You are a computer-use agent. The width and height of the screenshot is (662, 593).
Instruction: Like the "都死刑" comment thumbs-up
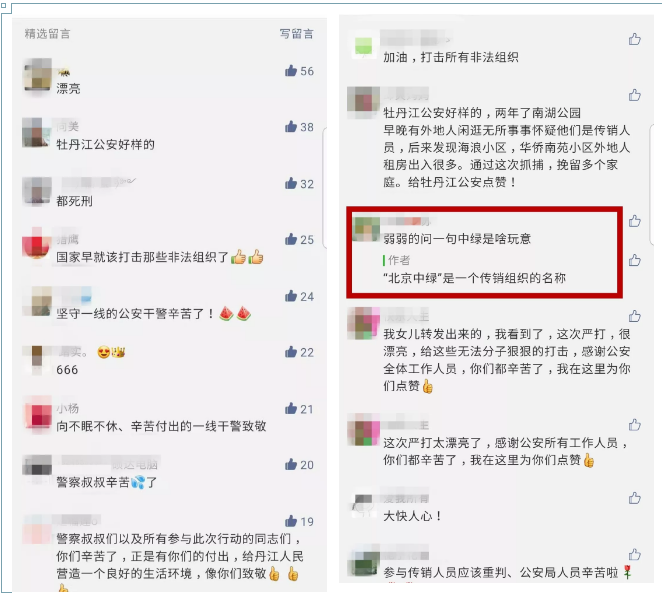pos(291,183)
